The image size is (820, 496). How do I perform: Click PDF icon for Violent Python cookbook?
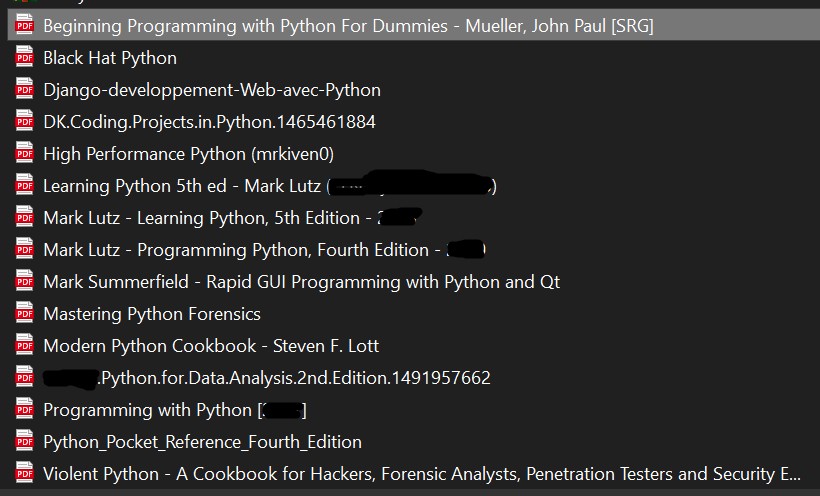click(x=25, y=472)
